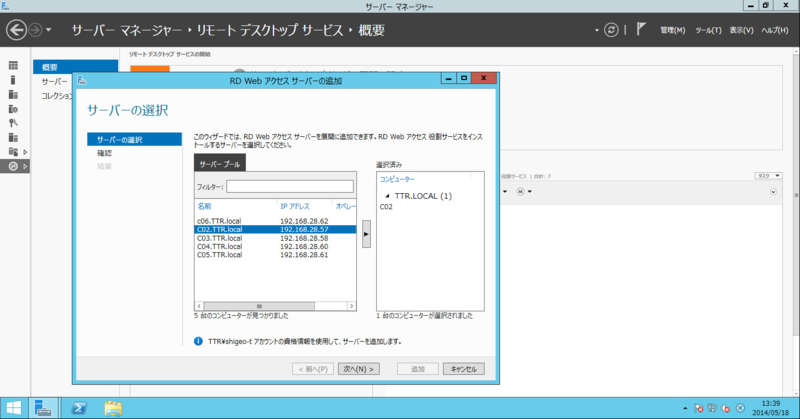Screen dimensions: 800x419
Task: Click サーバーの選択 wizard step
Action: pyautogui.click(x=134, y=139)
